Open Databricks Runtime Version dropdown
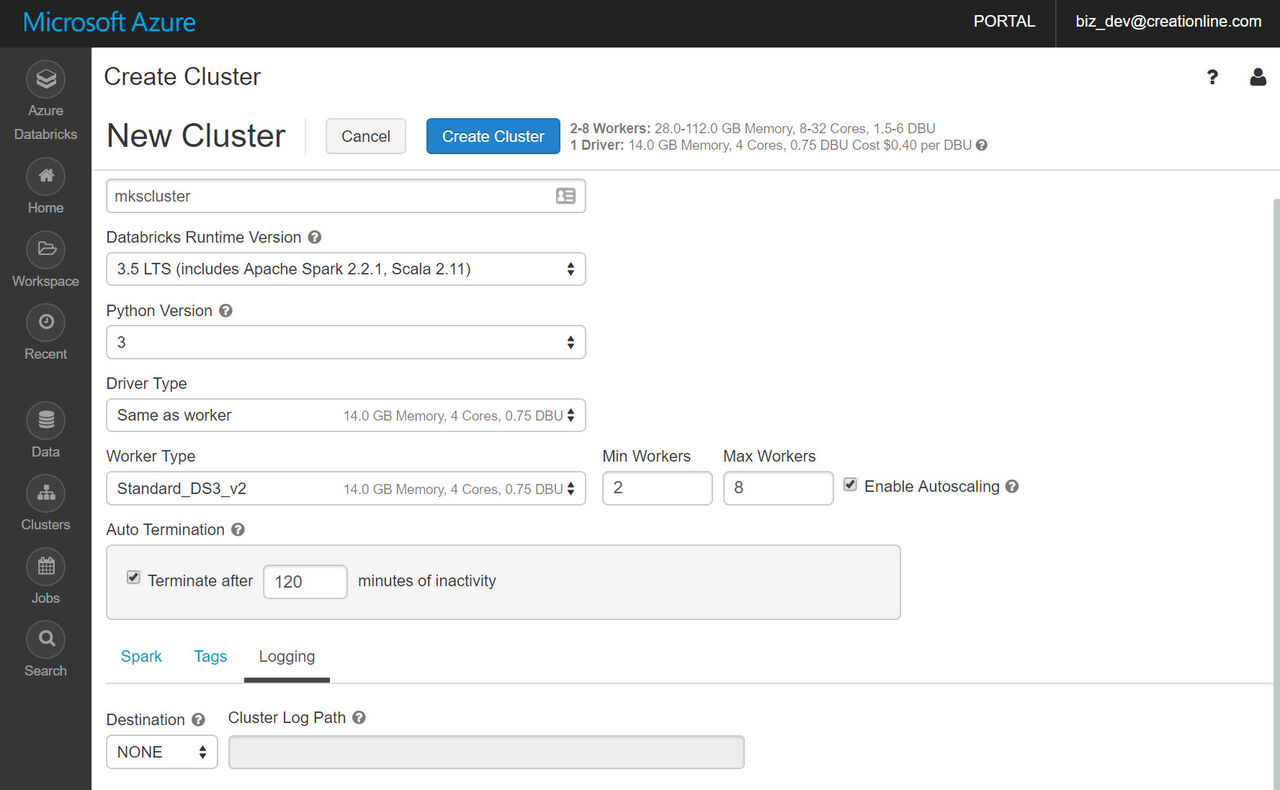1280x790 pixels. 346,269
